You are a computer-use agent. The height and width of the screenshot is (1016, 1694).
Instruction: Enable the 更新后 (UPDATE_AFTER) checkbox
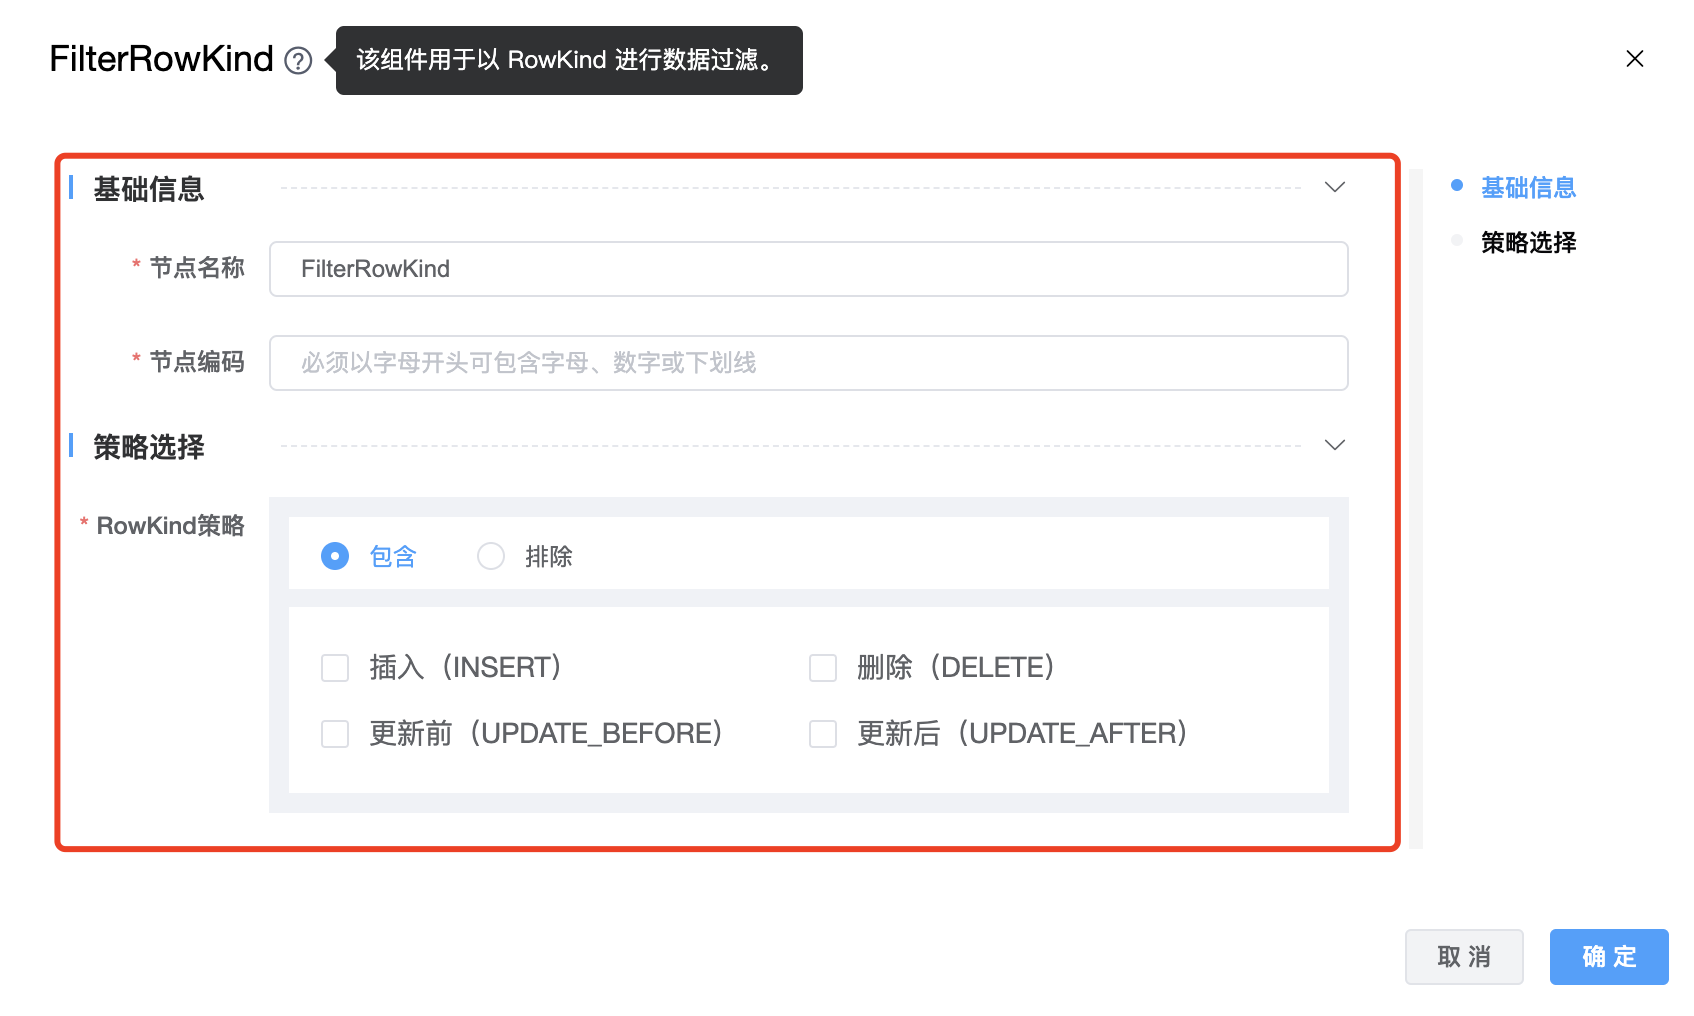(x=823, y=734)
